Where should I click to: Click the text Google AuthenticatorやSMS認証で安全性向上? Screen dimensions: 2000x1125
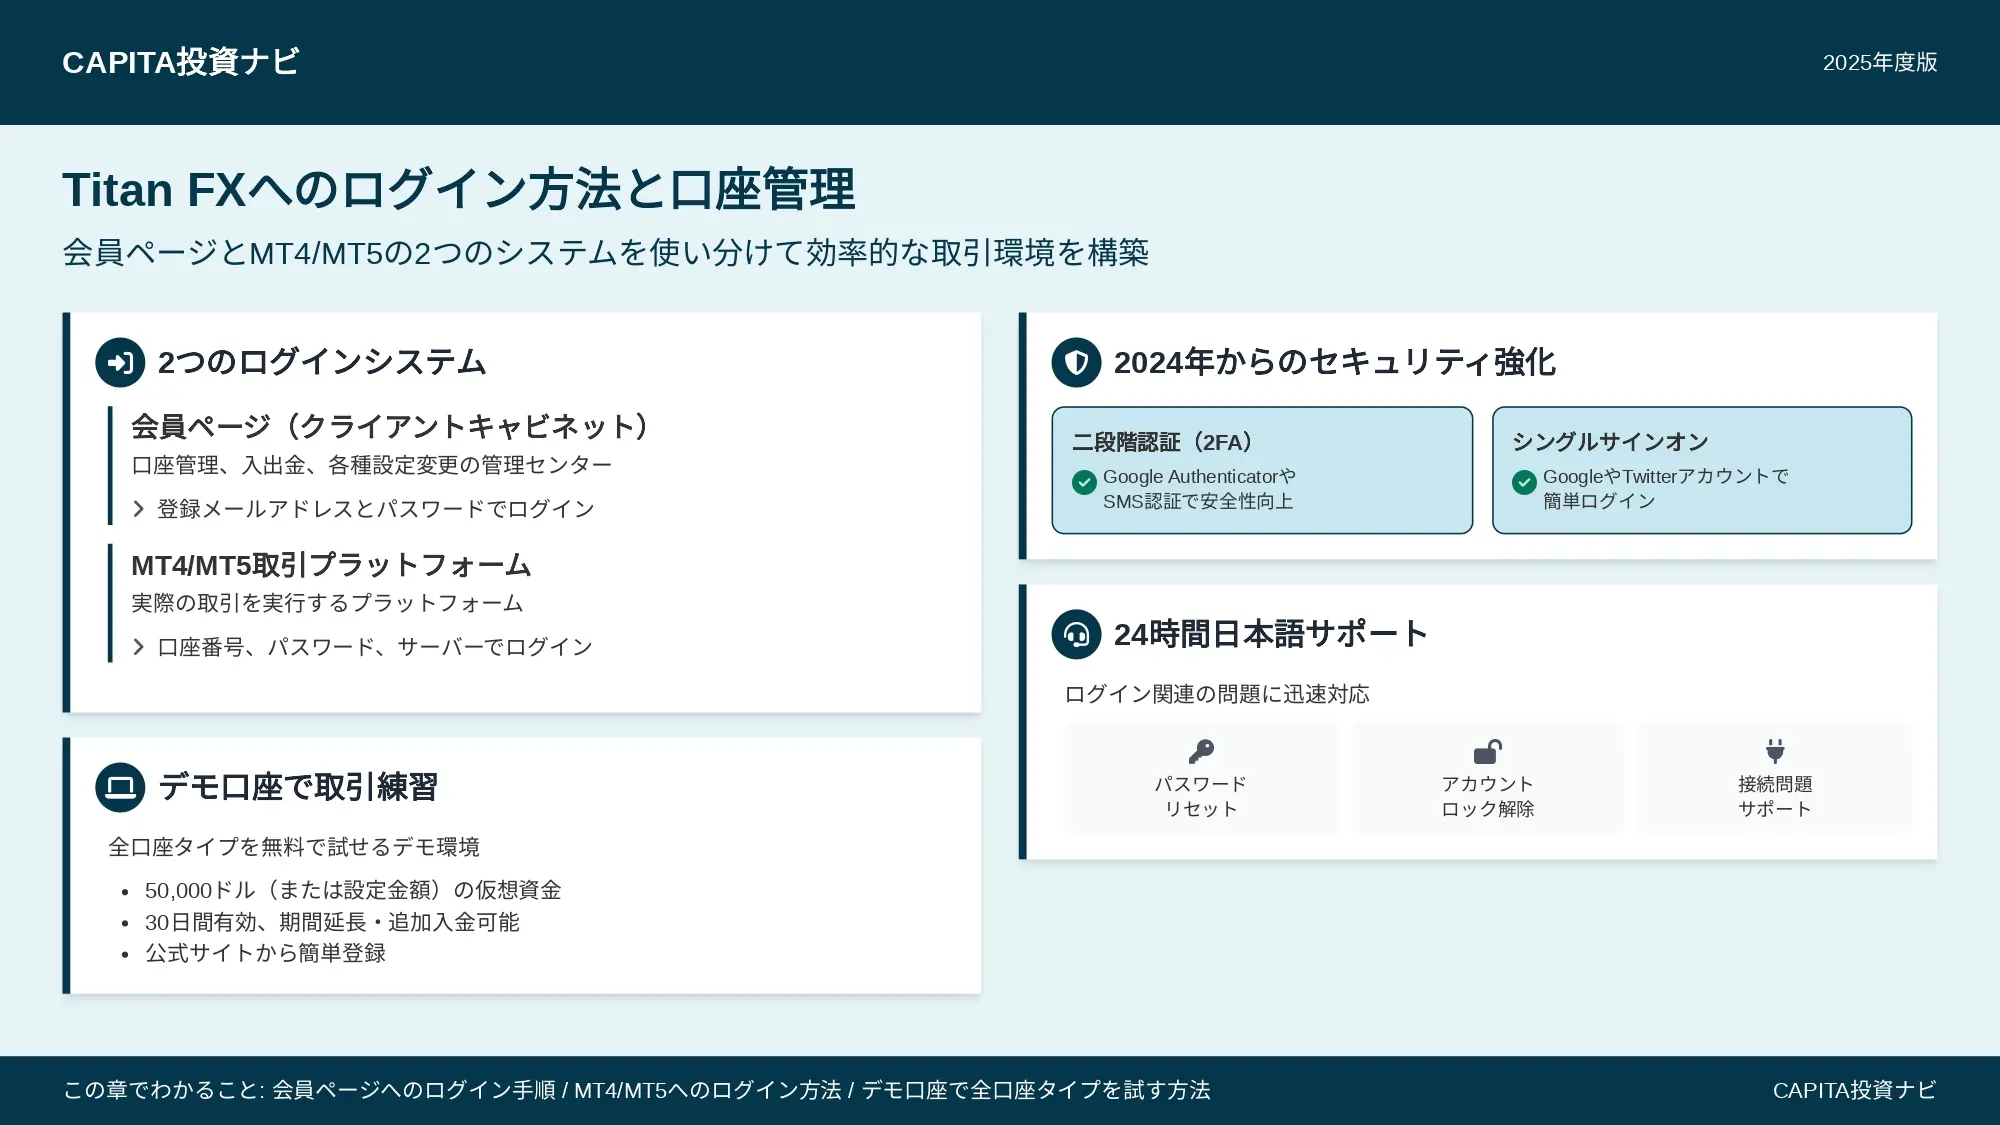[1199, 489]
